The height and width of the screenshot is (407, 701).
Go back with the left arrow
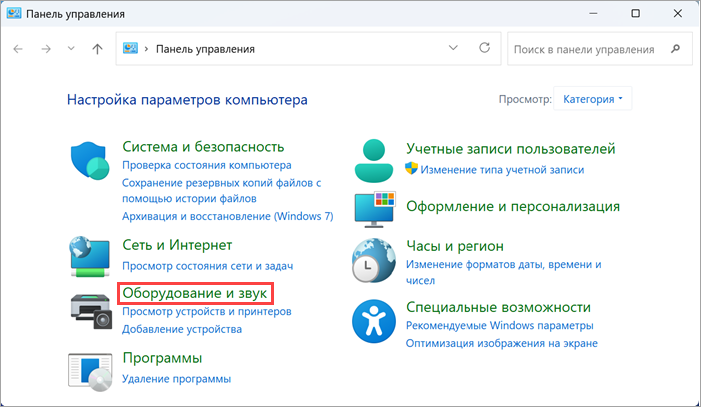(x=18, y=49)
